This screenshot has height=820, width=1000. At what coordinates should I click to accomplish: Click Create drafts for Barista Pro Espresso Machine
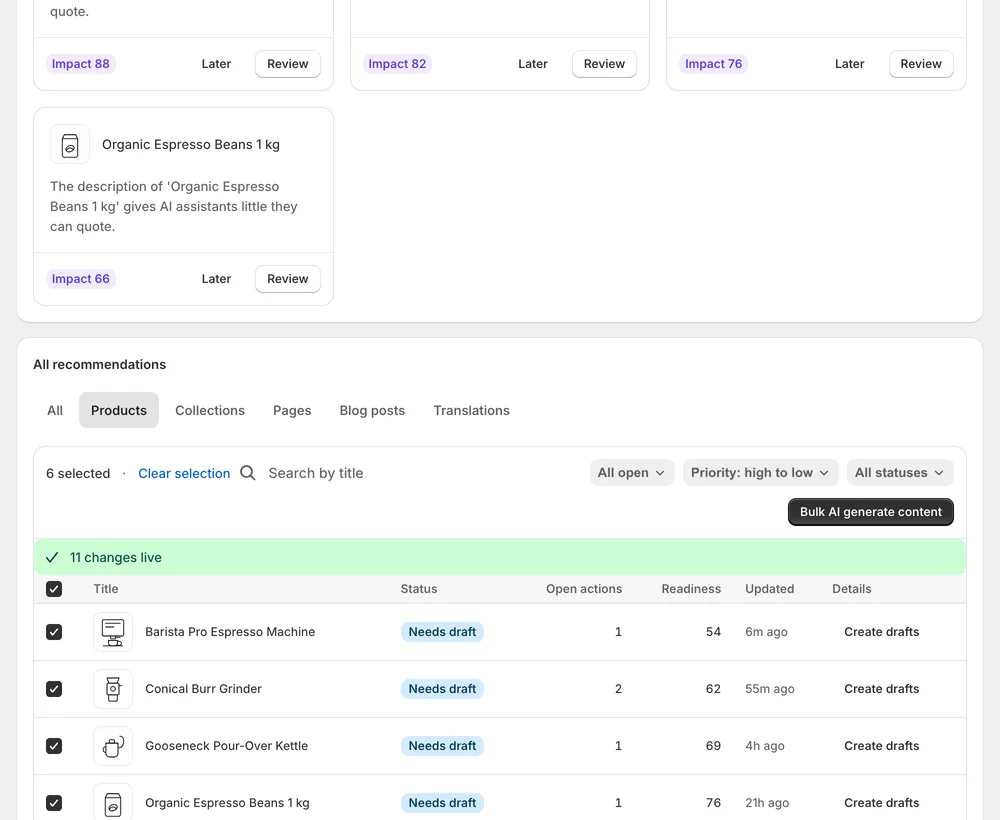(881, 632)
